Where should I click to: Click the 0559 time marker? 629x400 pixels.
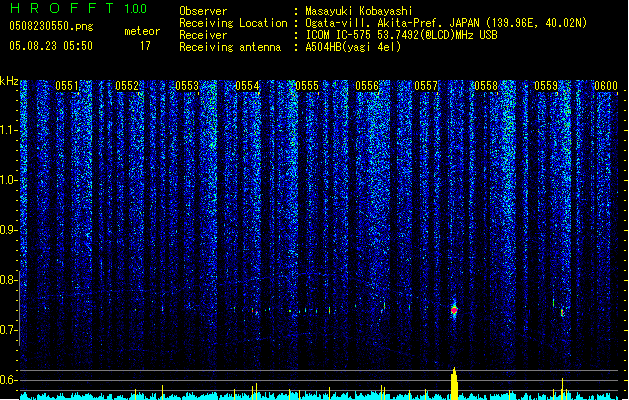(546, 86)
